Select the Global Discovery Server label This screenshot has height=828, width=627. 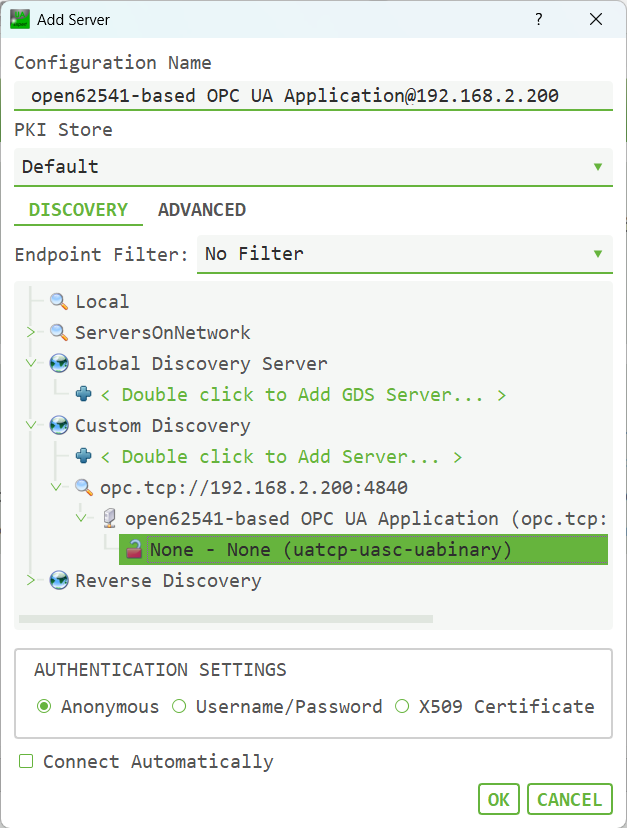(x=201, y=364)
